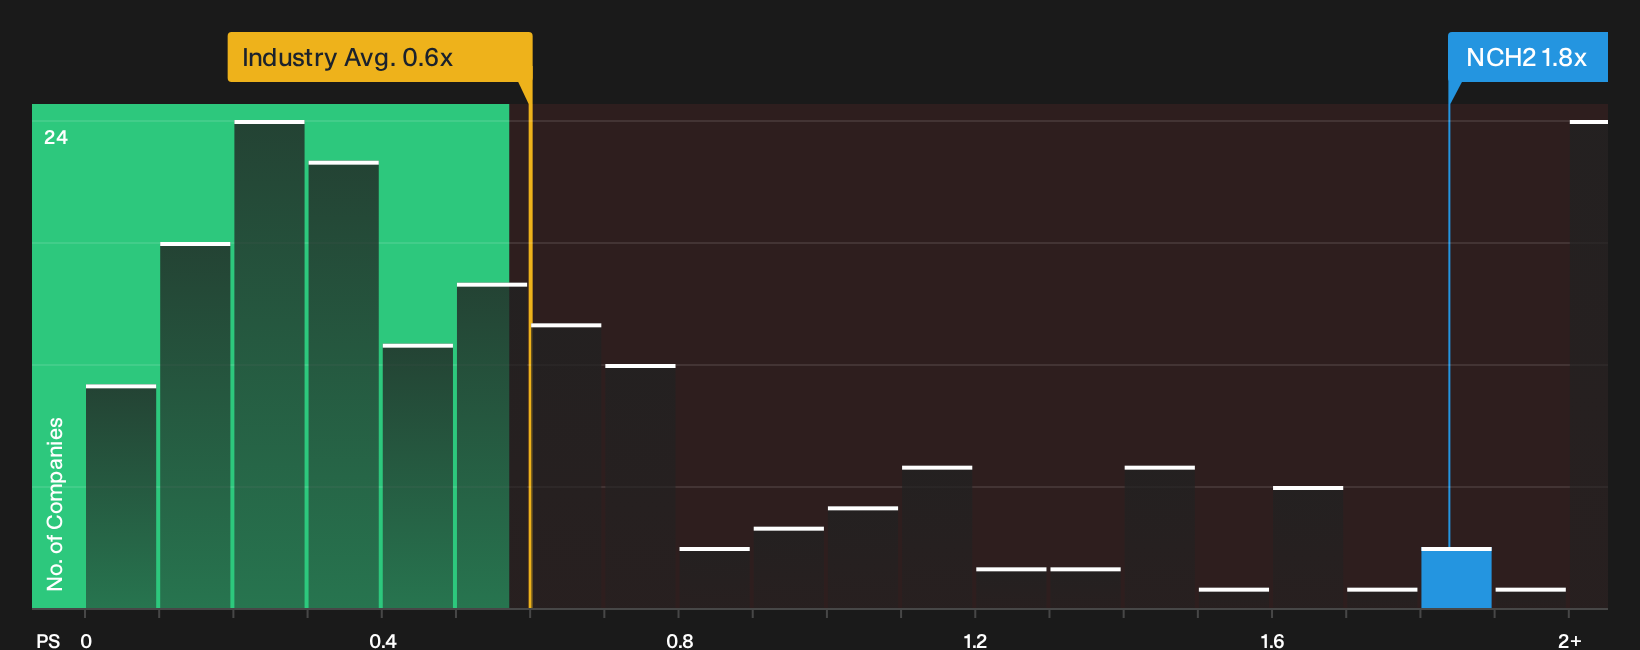Click the 0.8 label on the PS axis
The image size is (1640, 650).
pos(680,640)
